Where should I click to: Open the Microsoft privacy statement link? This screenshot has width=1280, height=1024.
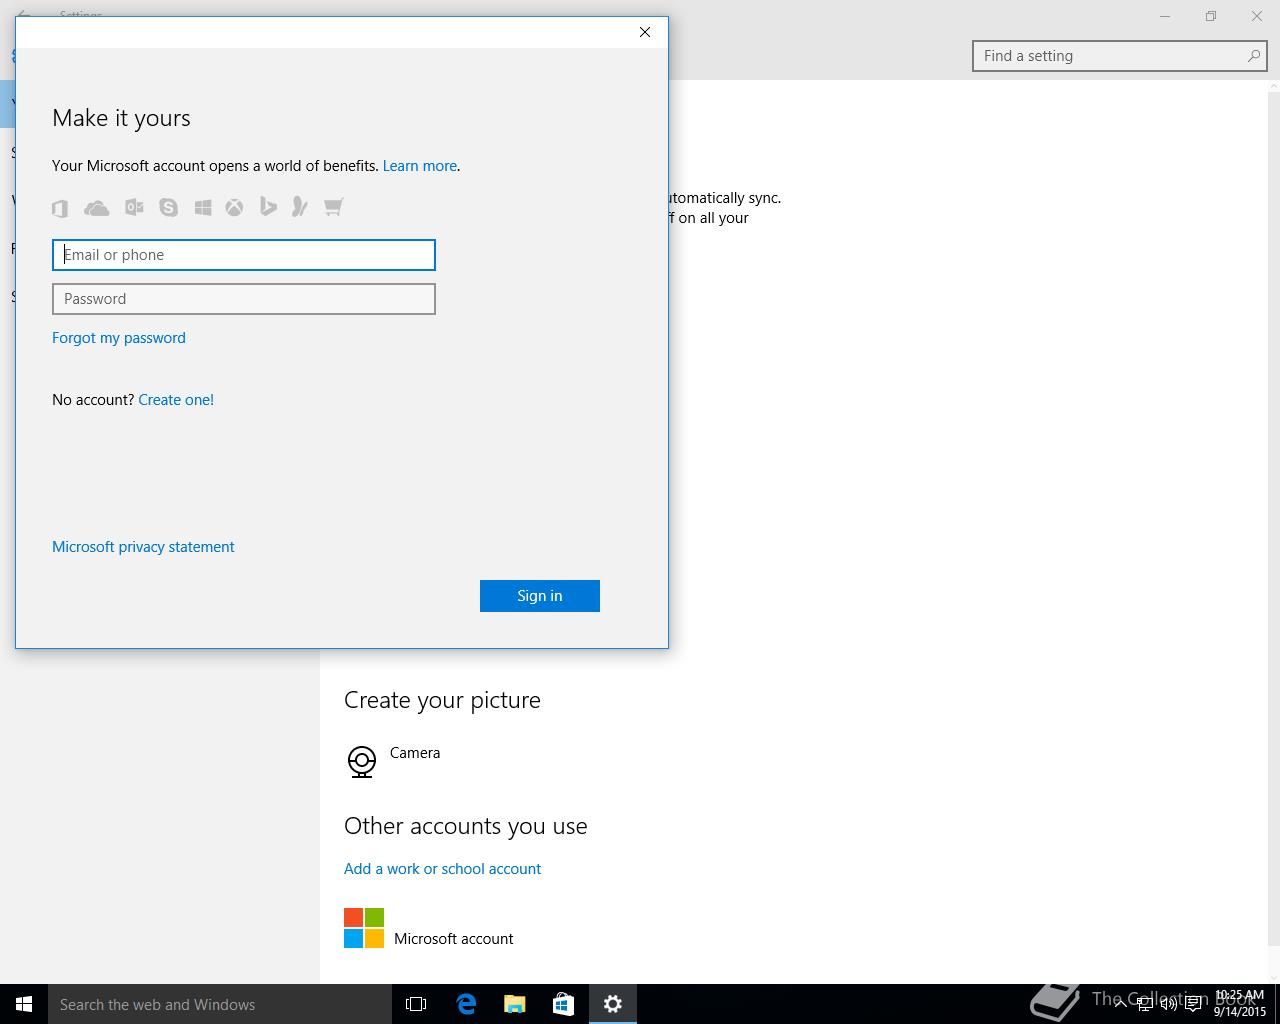pyautogui.click(x=143, y=547)
